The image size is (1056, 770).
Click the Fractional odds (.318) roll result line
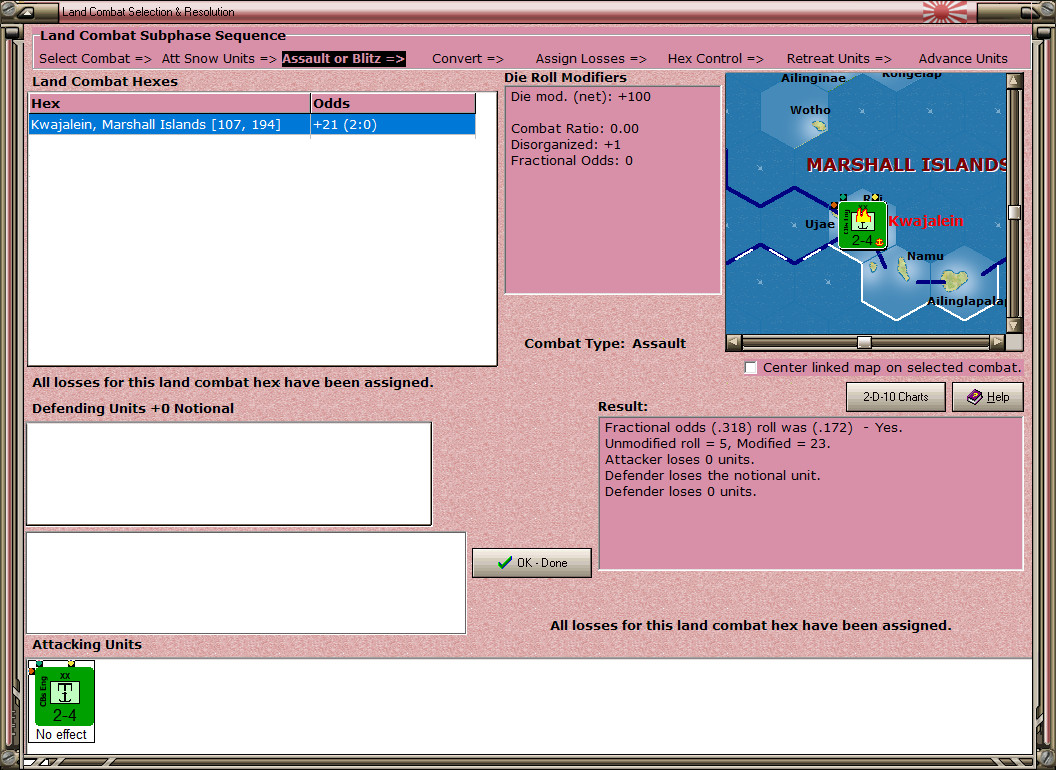click(x=754, y=427)
